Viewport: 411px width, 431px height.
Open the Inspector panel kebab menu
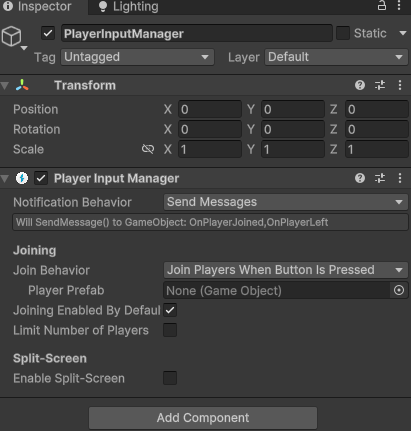[x=399, y=6]
